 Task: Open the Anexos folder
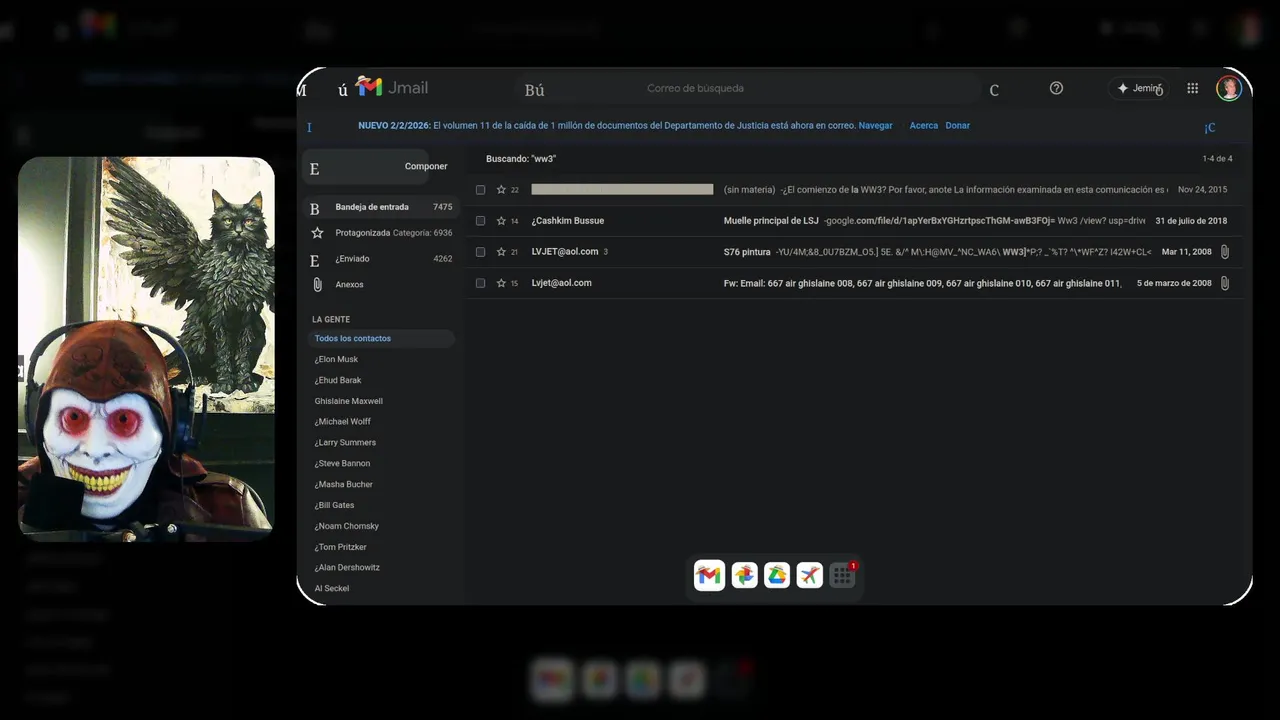tap(380, 285)
